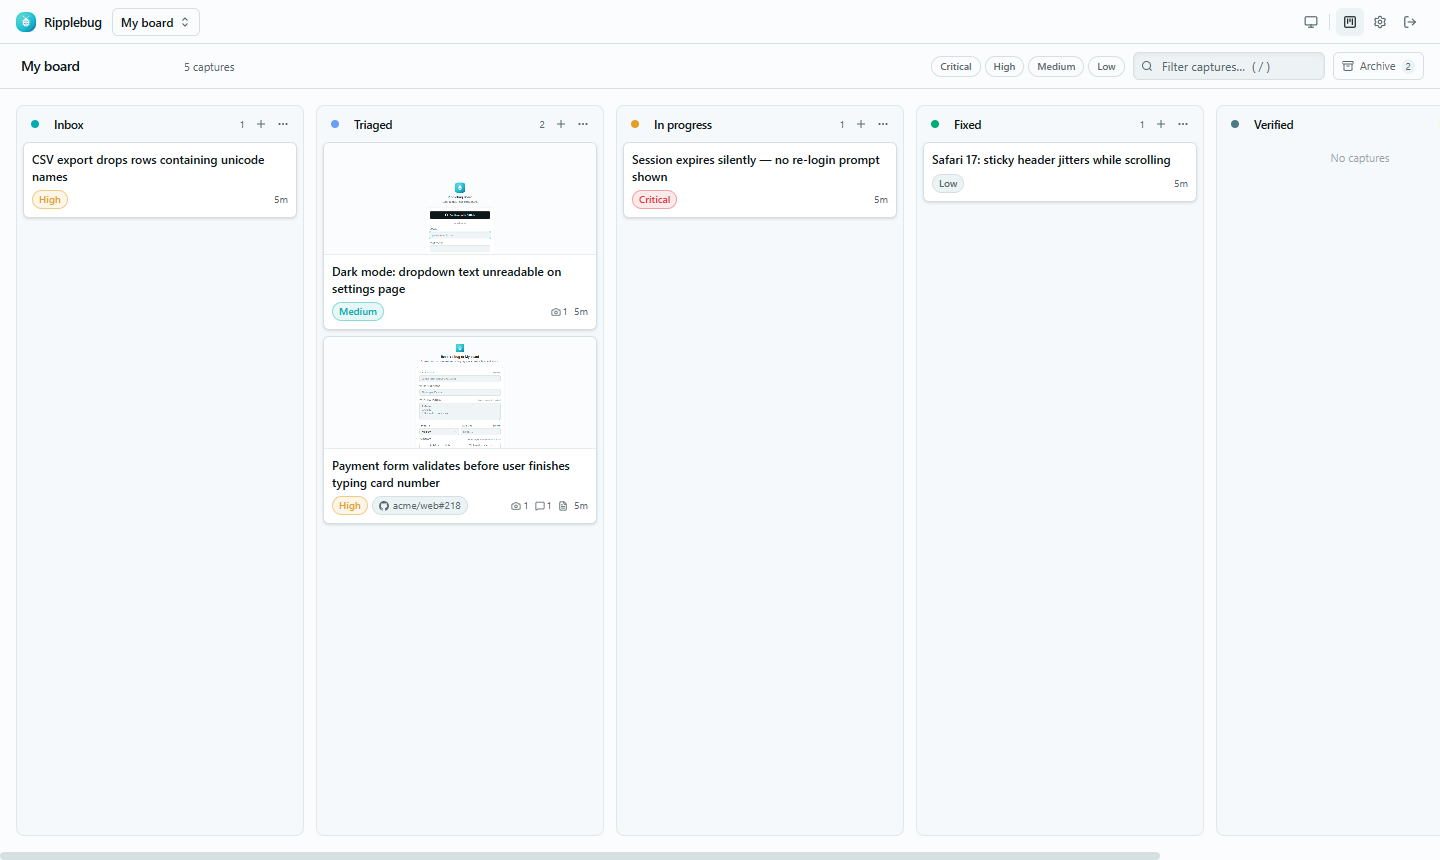This screenshot has width=1440, height=860.
Task: Click the High tag on CSV export card
Action: coord(50,200)
